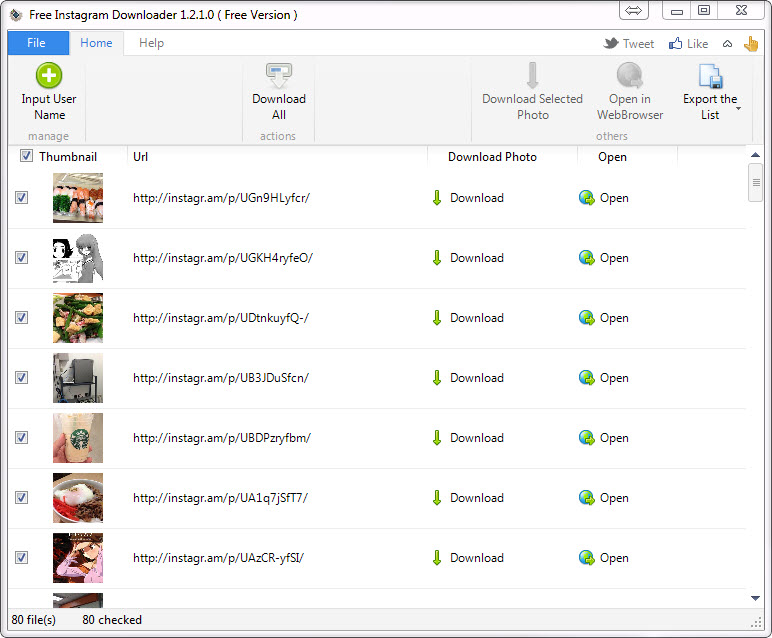Select the green beans dish thumbnail

[x=78, y=318]
